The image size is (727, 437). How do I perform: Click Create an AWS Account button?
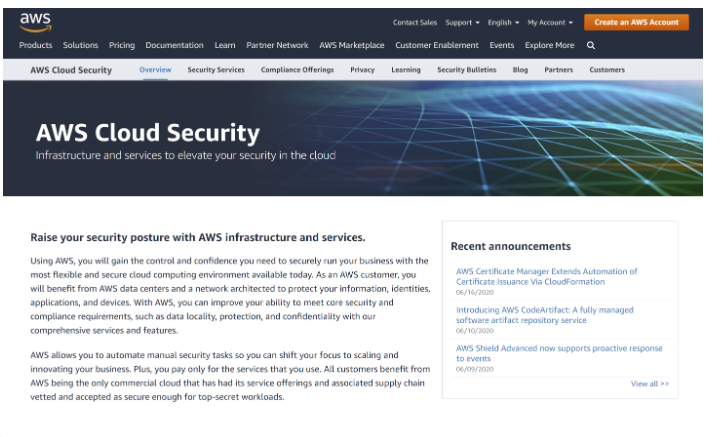636,22
